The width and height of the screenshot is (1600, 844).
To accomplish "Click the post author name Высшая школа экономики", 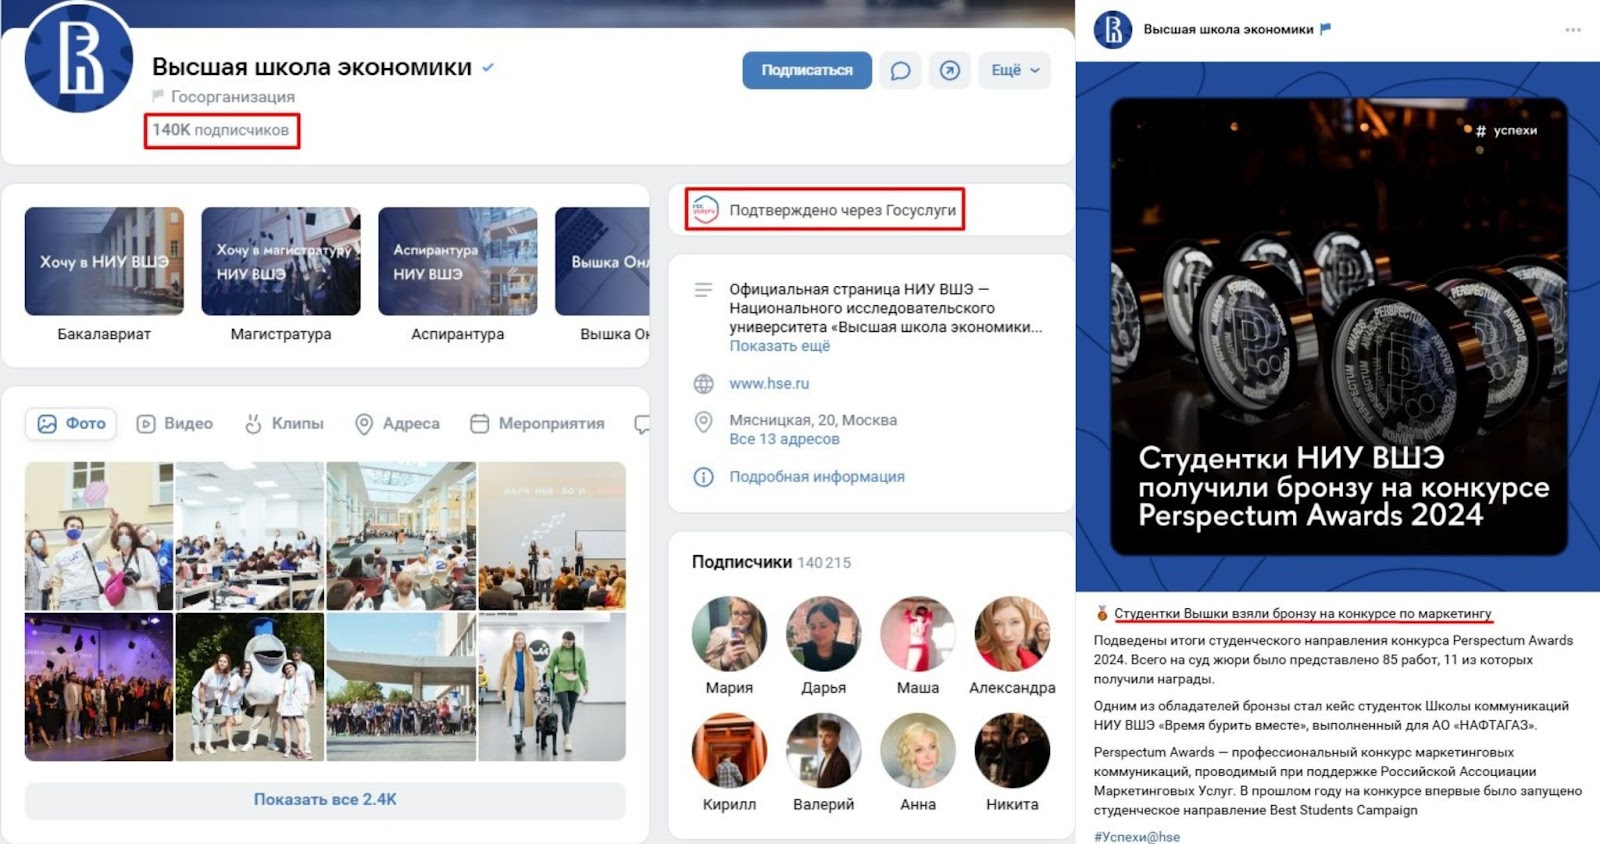I will click(x=1228, y=30).
